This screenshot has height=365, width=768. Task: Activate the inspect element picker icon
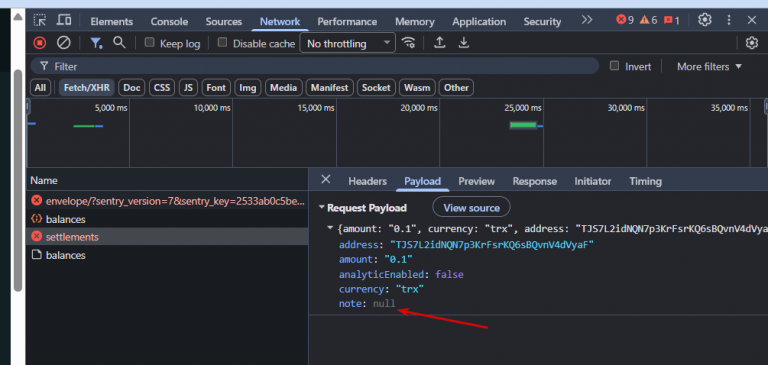pyautogui.click(x=40, y=21)
